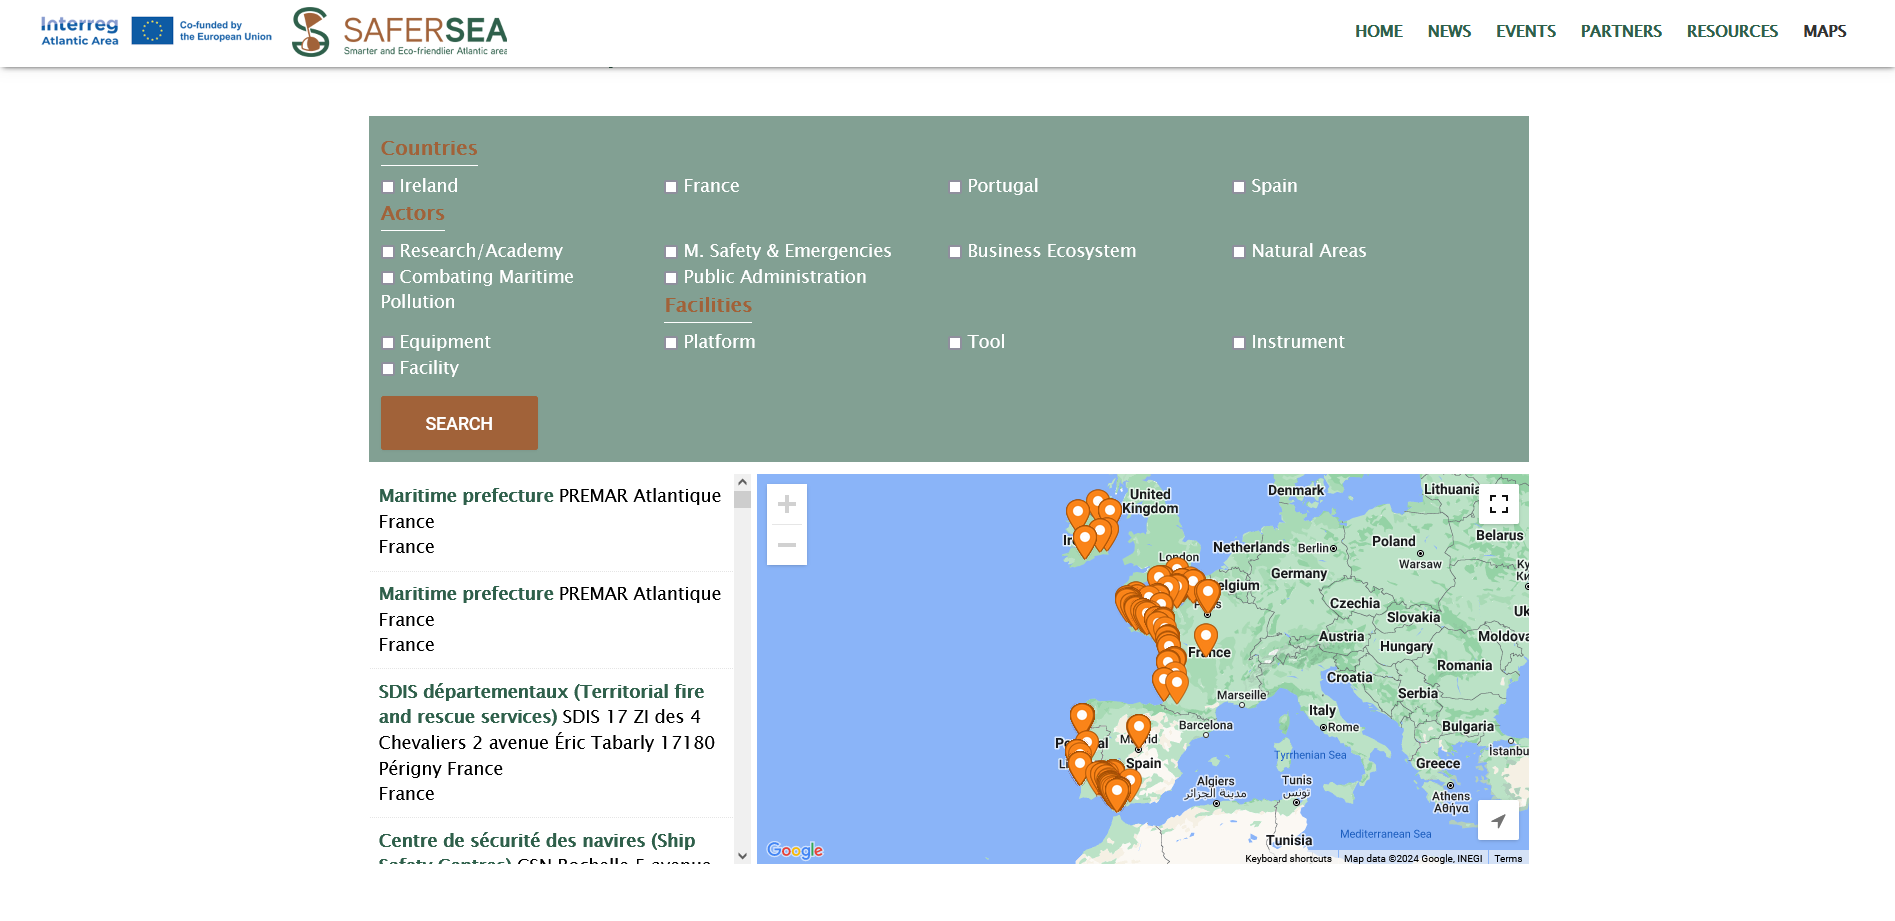Click the Countries heading
Image resolution: width=1895 pixels, height=921 pixels.
coord(429,148)
